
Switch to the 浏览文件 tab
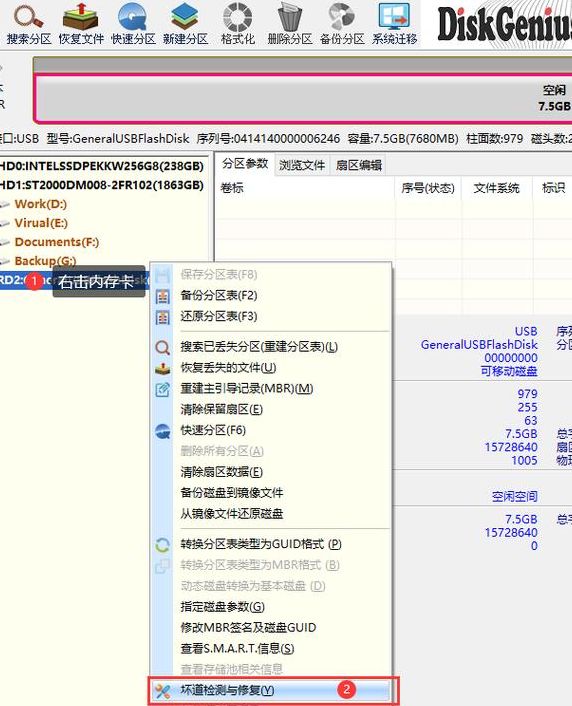tap(302, 165)
